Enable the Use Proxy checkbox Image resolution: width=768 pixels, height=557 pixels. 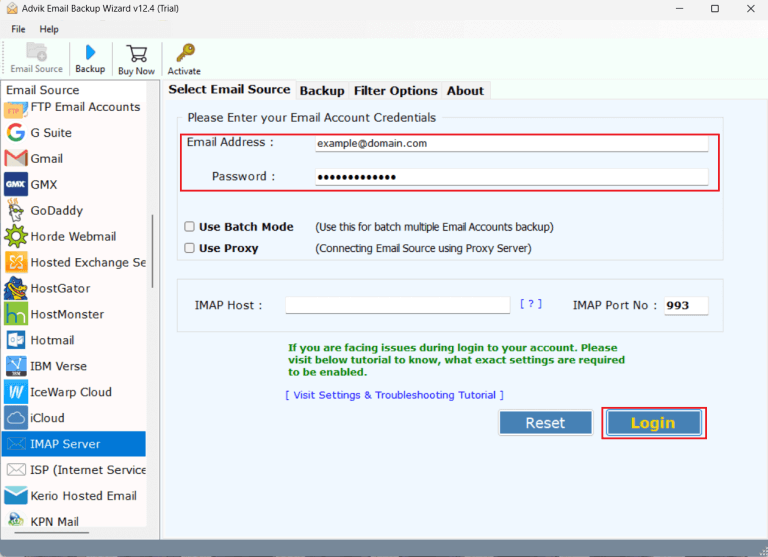point(190,248)
